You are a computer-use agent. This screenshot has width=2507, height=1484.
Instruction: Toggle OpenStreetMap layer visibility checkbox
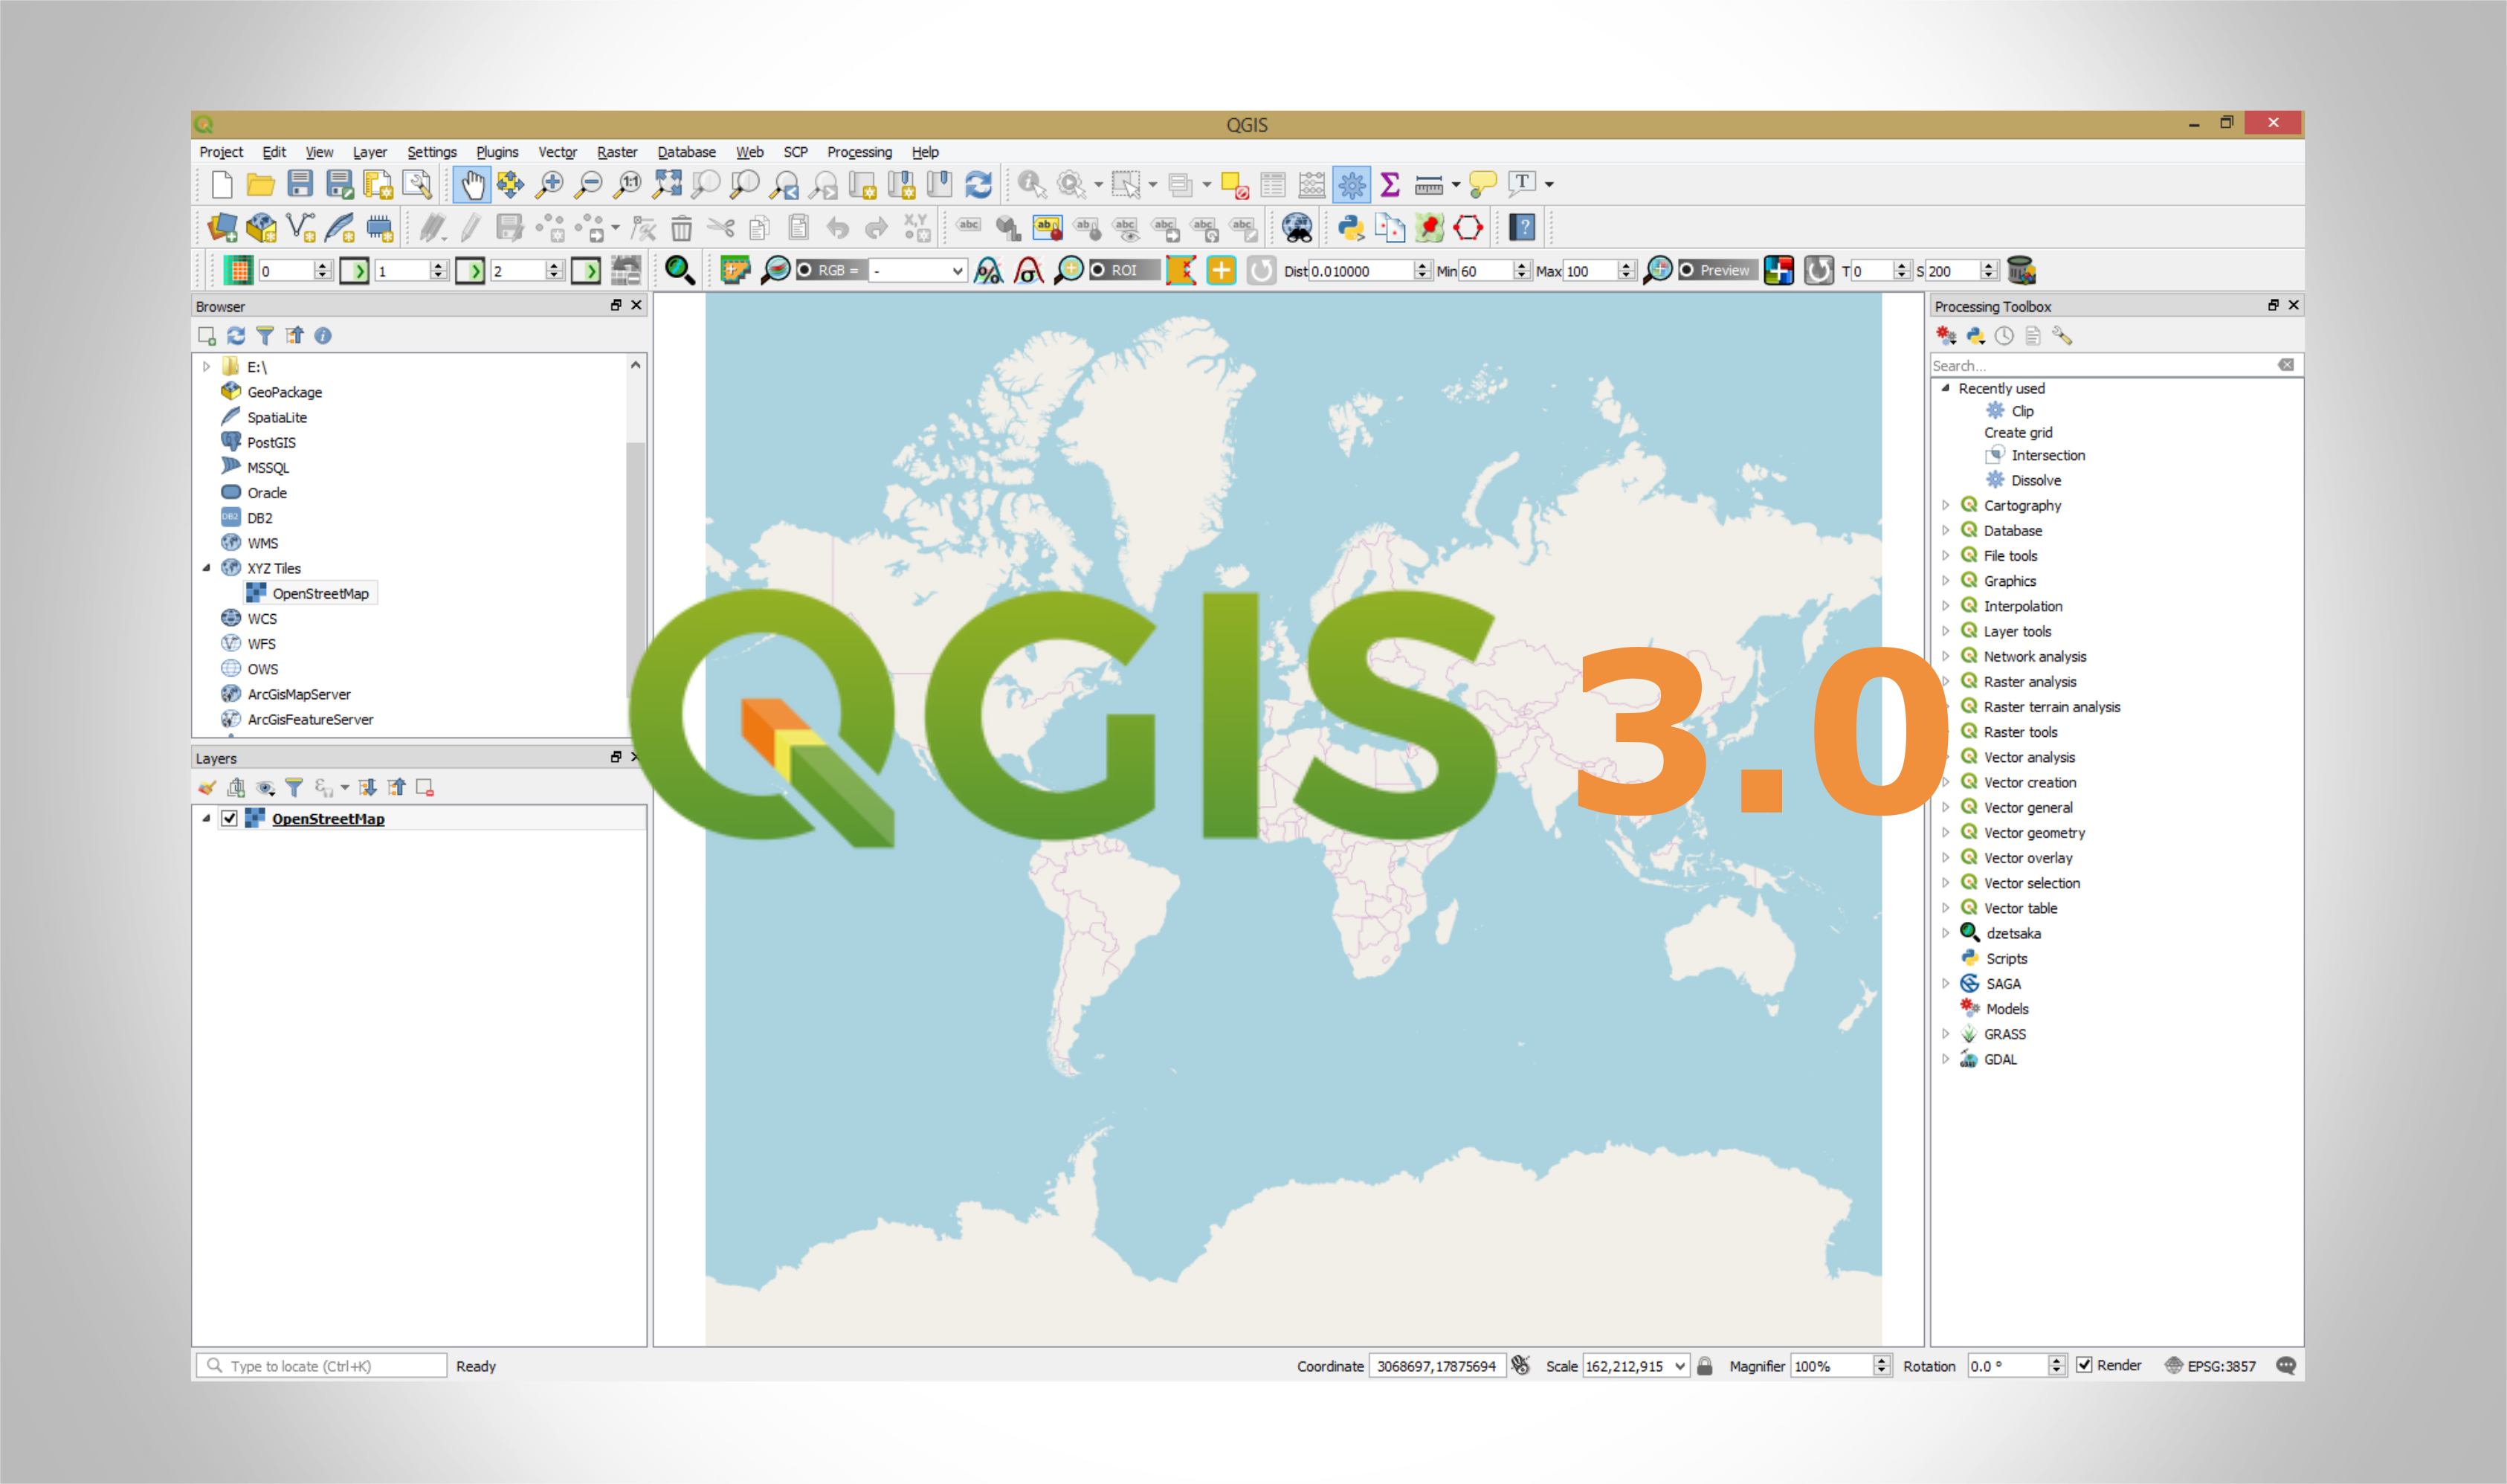click(x=230, y=819)
